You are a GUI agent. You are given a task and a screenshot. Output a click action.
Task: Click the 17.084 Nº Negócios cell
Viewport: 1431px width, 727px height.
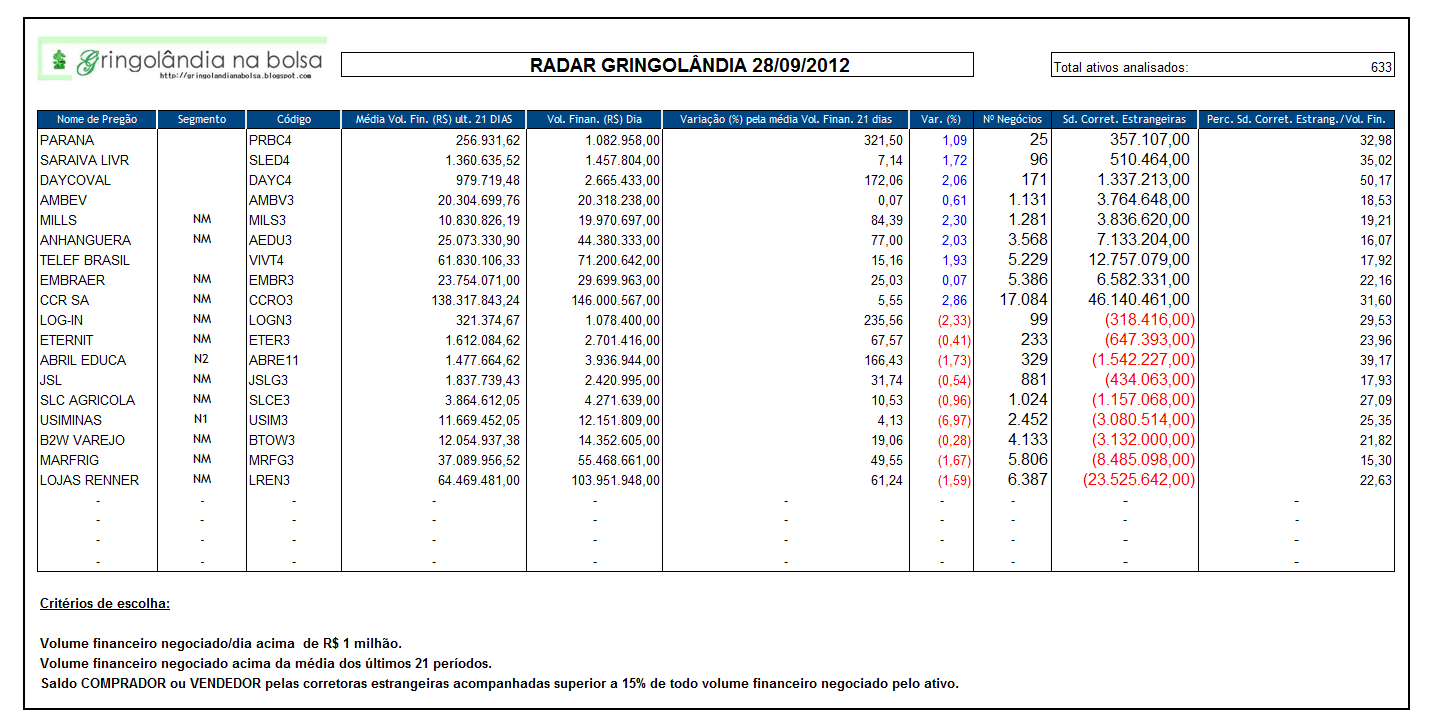click(1023, 299)
